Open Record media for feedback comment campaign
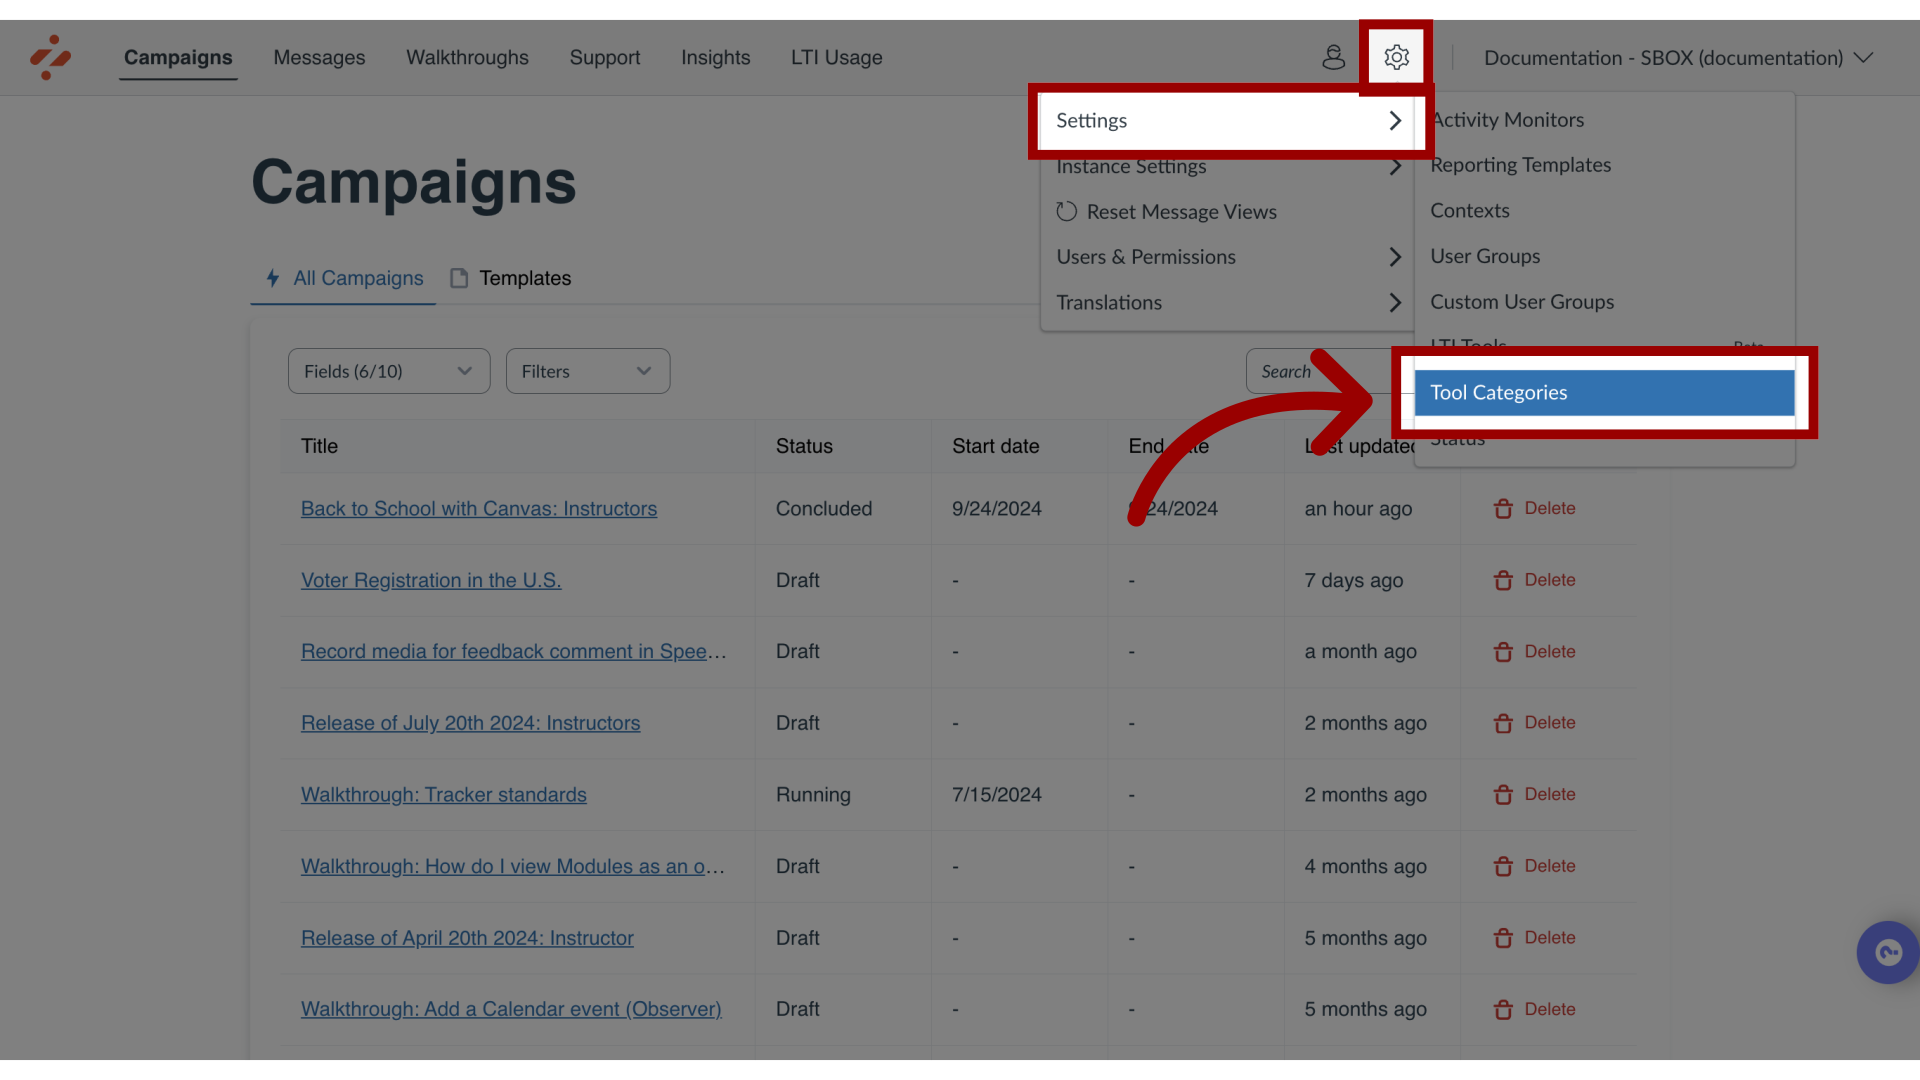This screenshot has width=1920, height=1080. click(514, 652)
